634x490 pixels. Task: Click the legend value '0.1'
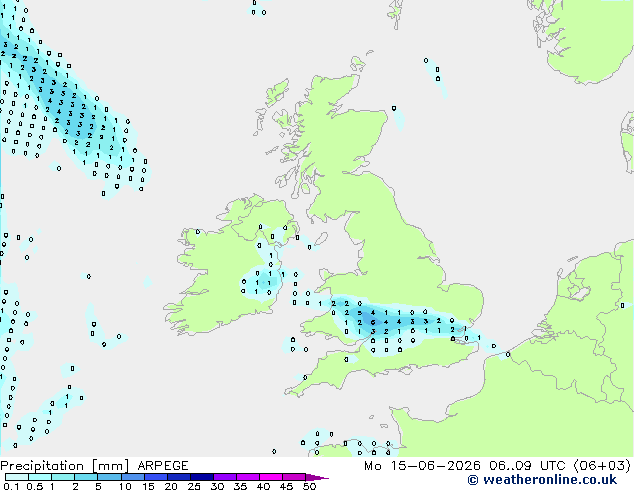(x=11, y=486)
